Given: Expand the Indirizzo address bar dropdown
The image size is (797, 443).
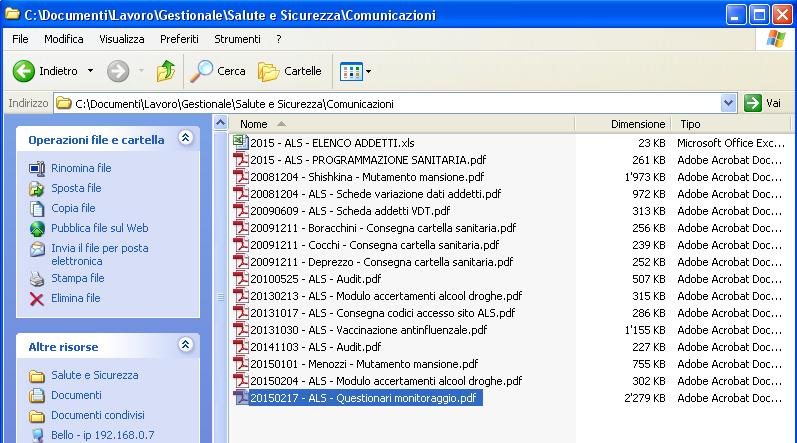Looking at the screenshot, I should (728, 103).
